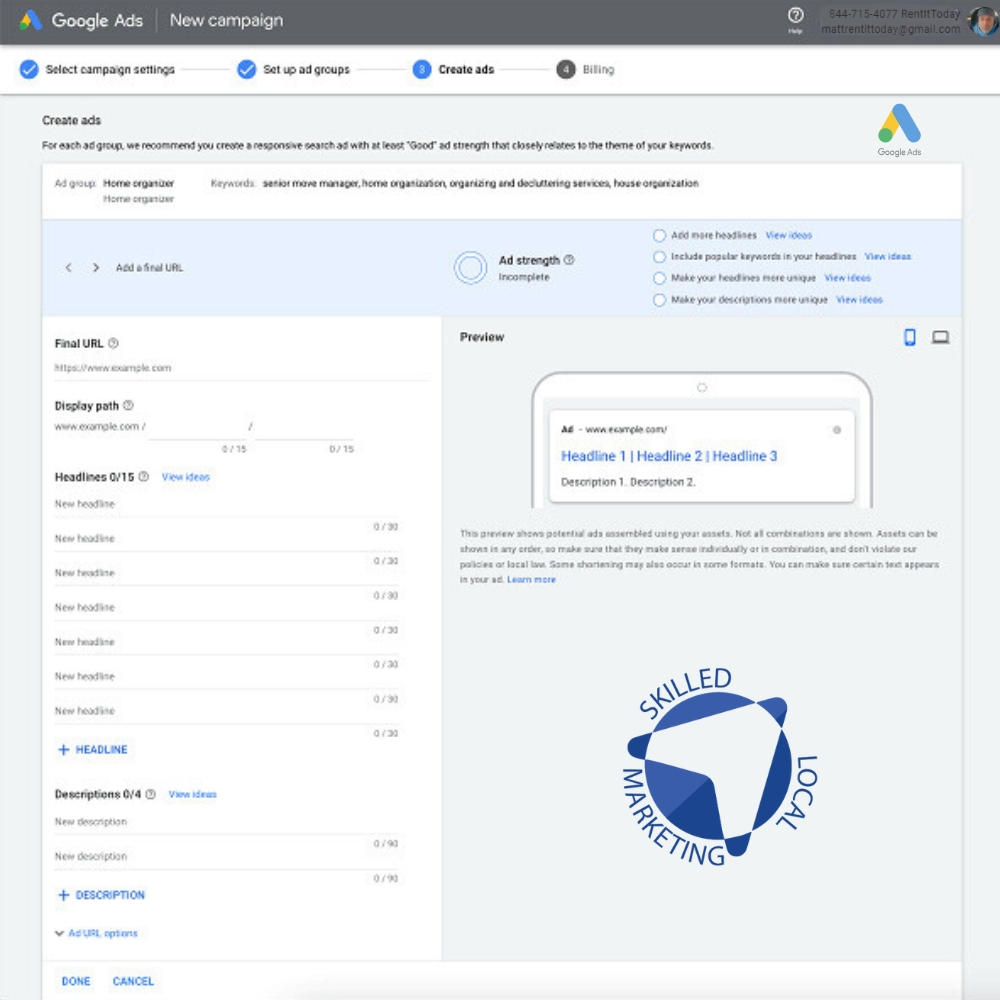Click View ideas next to Headlines 0/15
The width and height of the screenshot is (1000, 1000).
click(x=186, y=477)
